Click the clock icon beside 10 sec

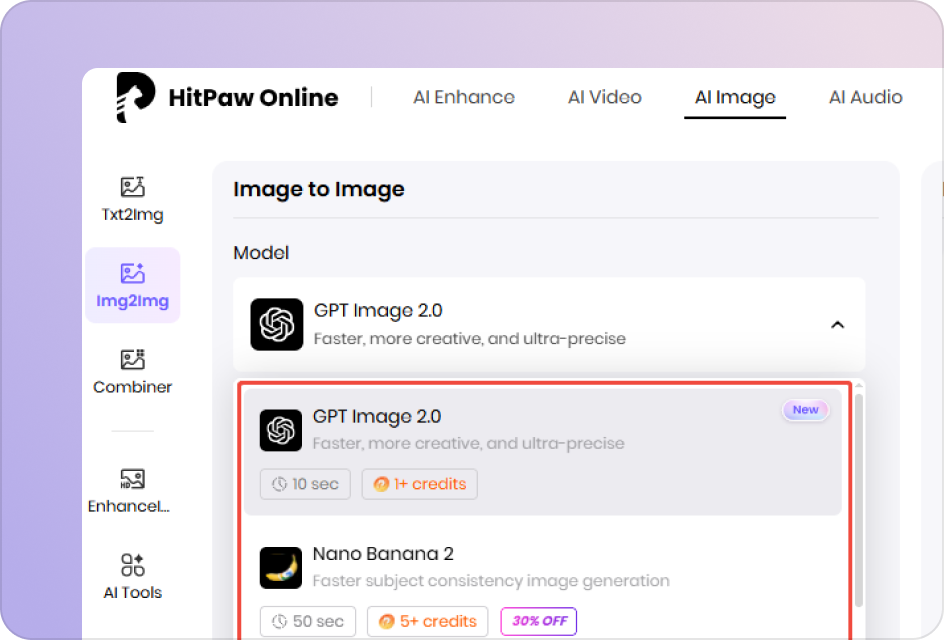[x=279, y=484]
